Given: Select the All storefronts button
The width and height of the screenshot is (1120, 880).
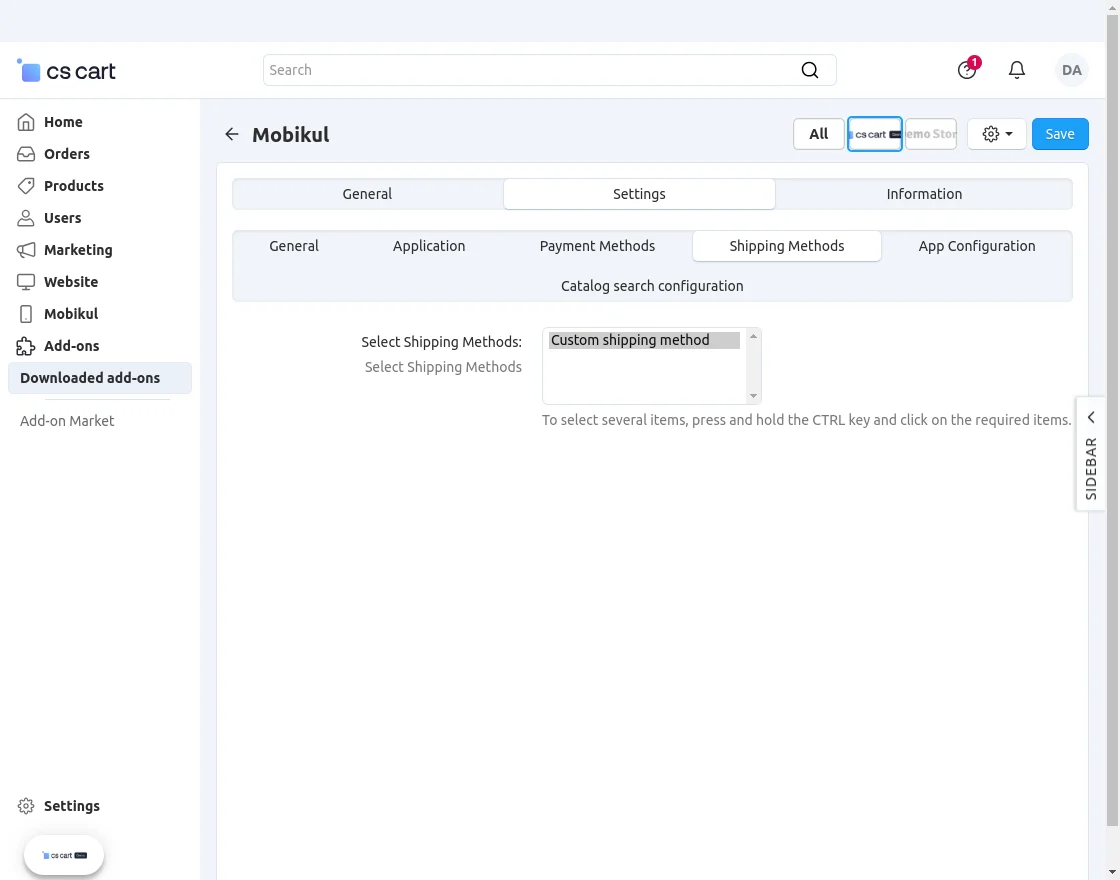Looking at the screenshot, I should pos(818,134).
